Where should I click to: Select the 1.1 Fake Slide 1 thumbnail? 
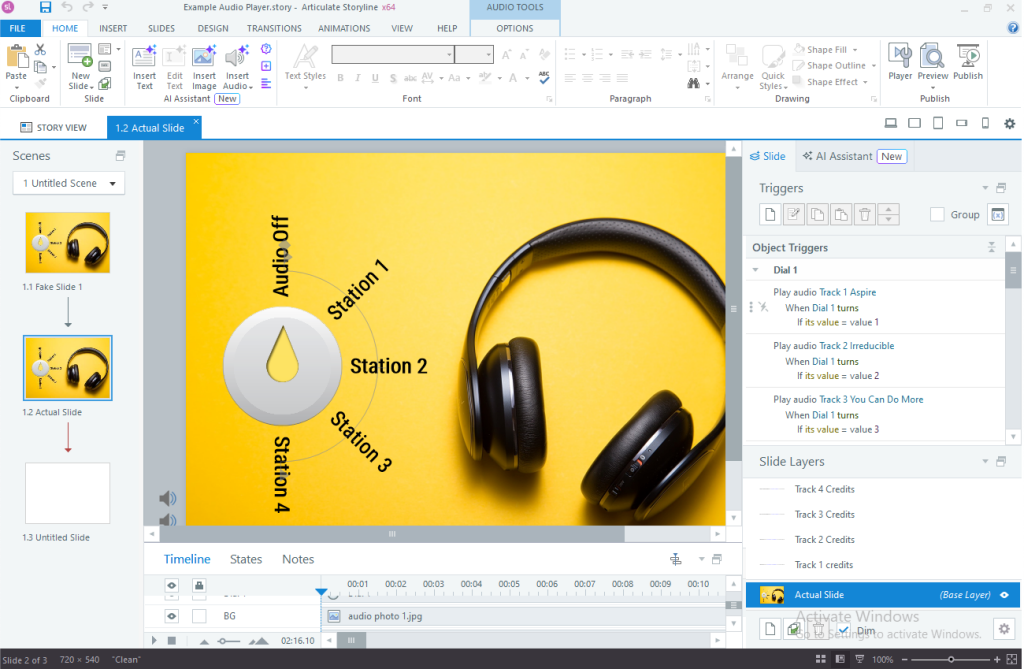coord(67,243)
